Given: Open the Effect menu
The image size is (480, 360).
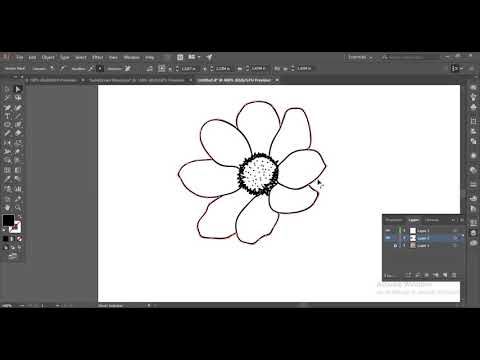Looking at the screenshot, I should point(98,57).
